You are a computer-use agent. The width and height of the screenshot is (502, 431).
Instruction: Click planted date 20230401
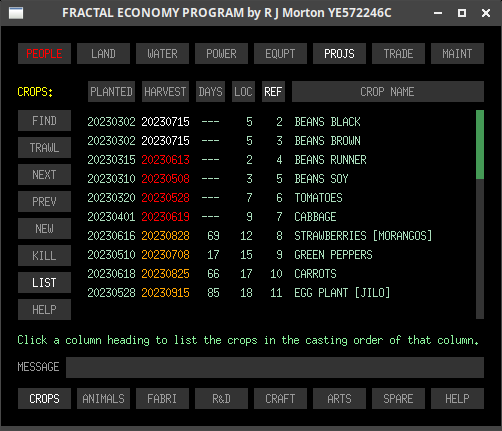click(x=111, y=217)
